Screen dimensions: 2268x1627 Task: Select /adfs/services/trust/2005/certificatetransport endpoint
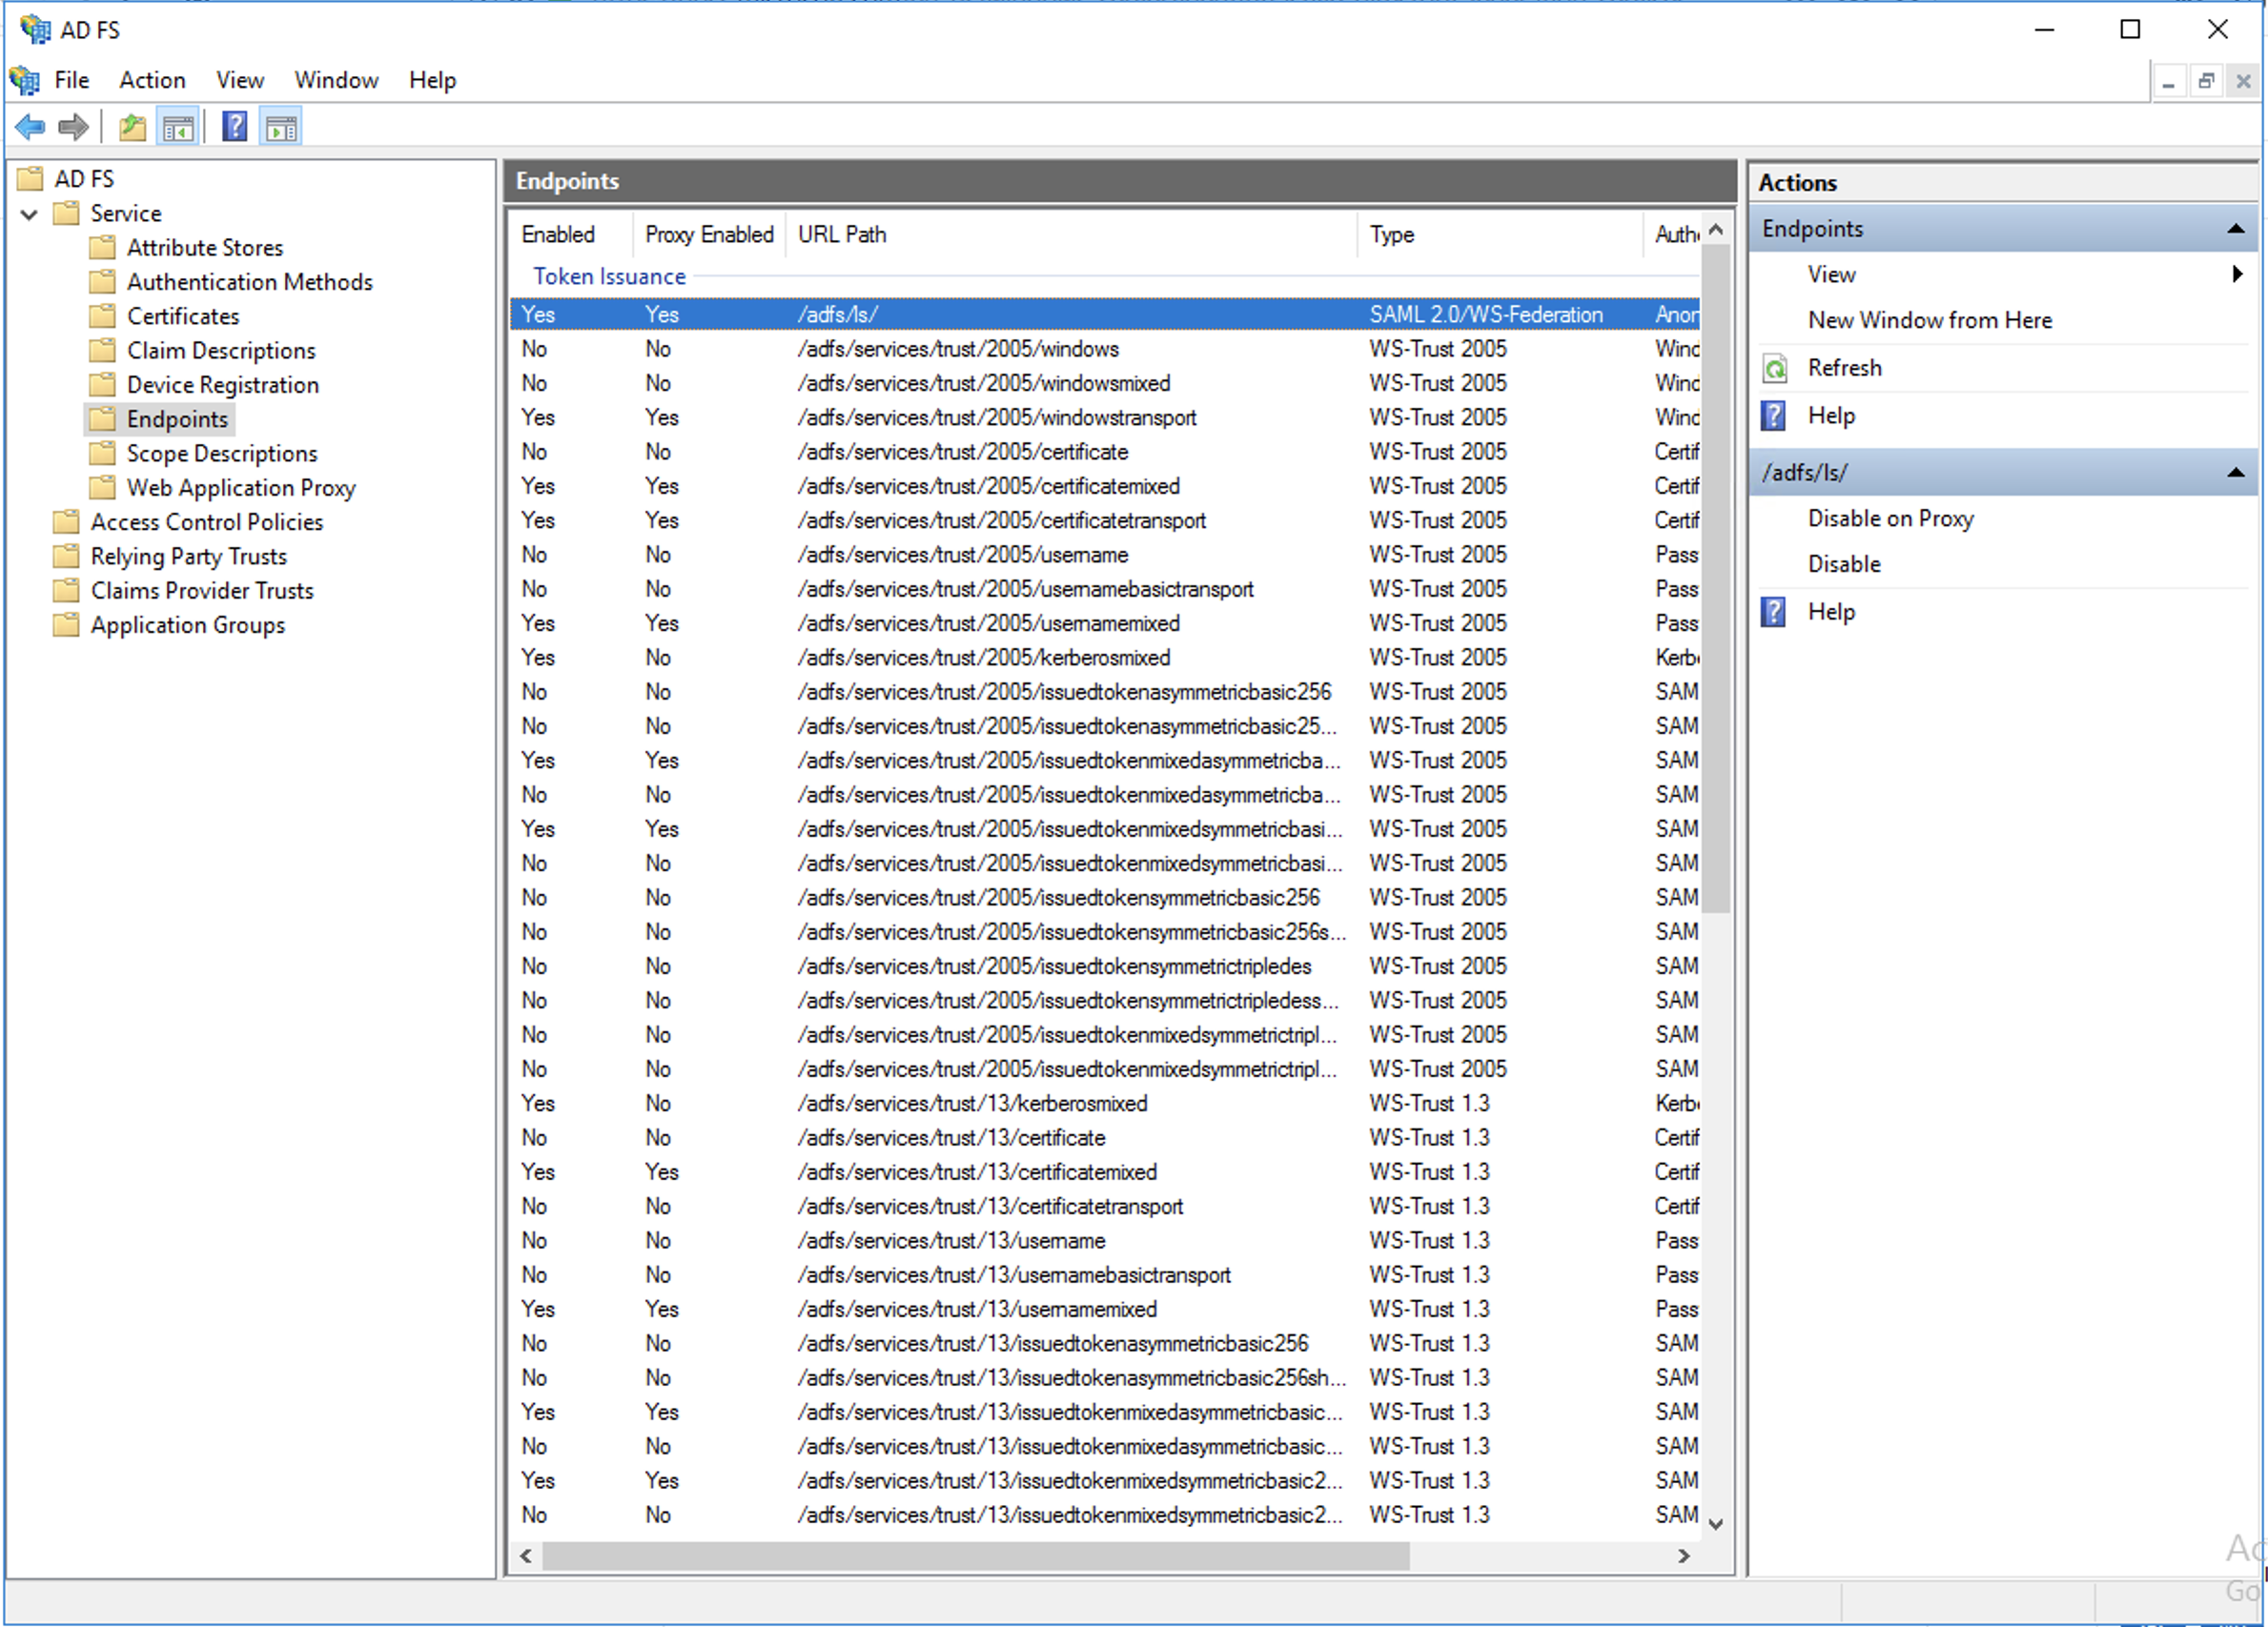pos(1105,520)
